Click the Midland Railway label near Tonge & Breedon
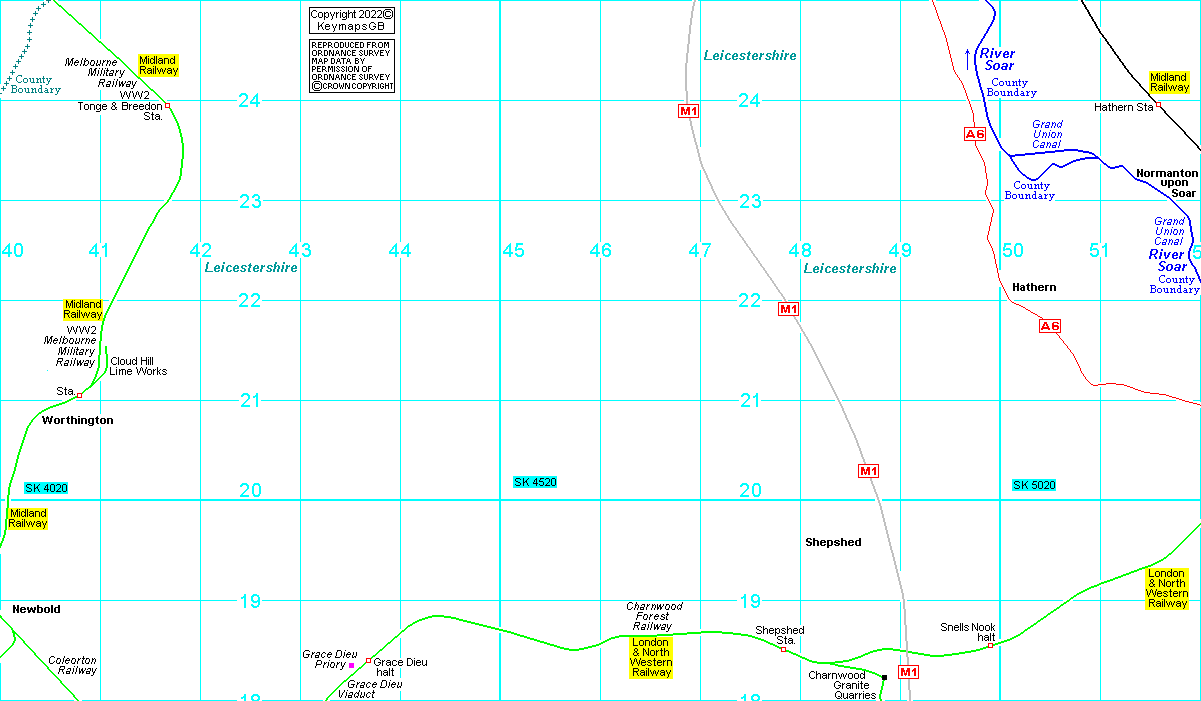 (158, 65)
